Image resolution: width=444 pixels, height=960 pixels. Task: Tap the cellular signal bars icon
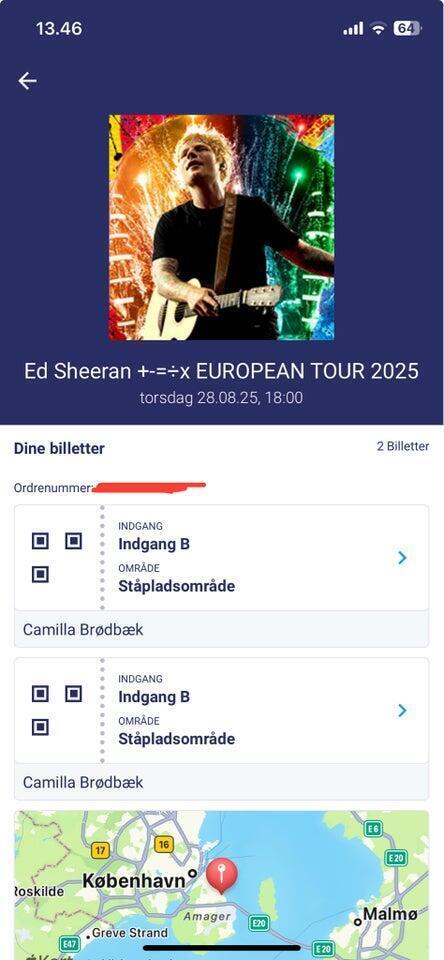click(353, 29)
